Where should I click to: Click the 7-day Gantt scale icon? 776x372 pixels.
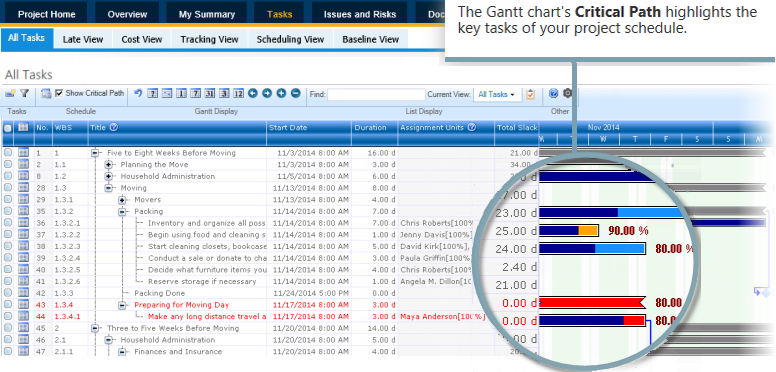click(196, 93)
